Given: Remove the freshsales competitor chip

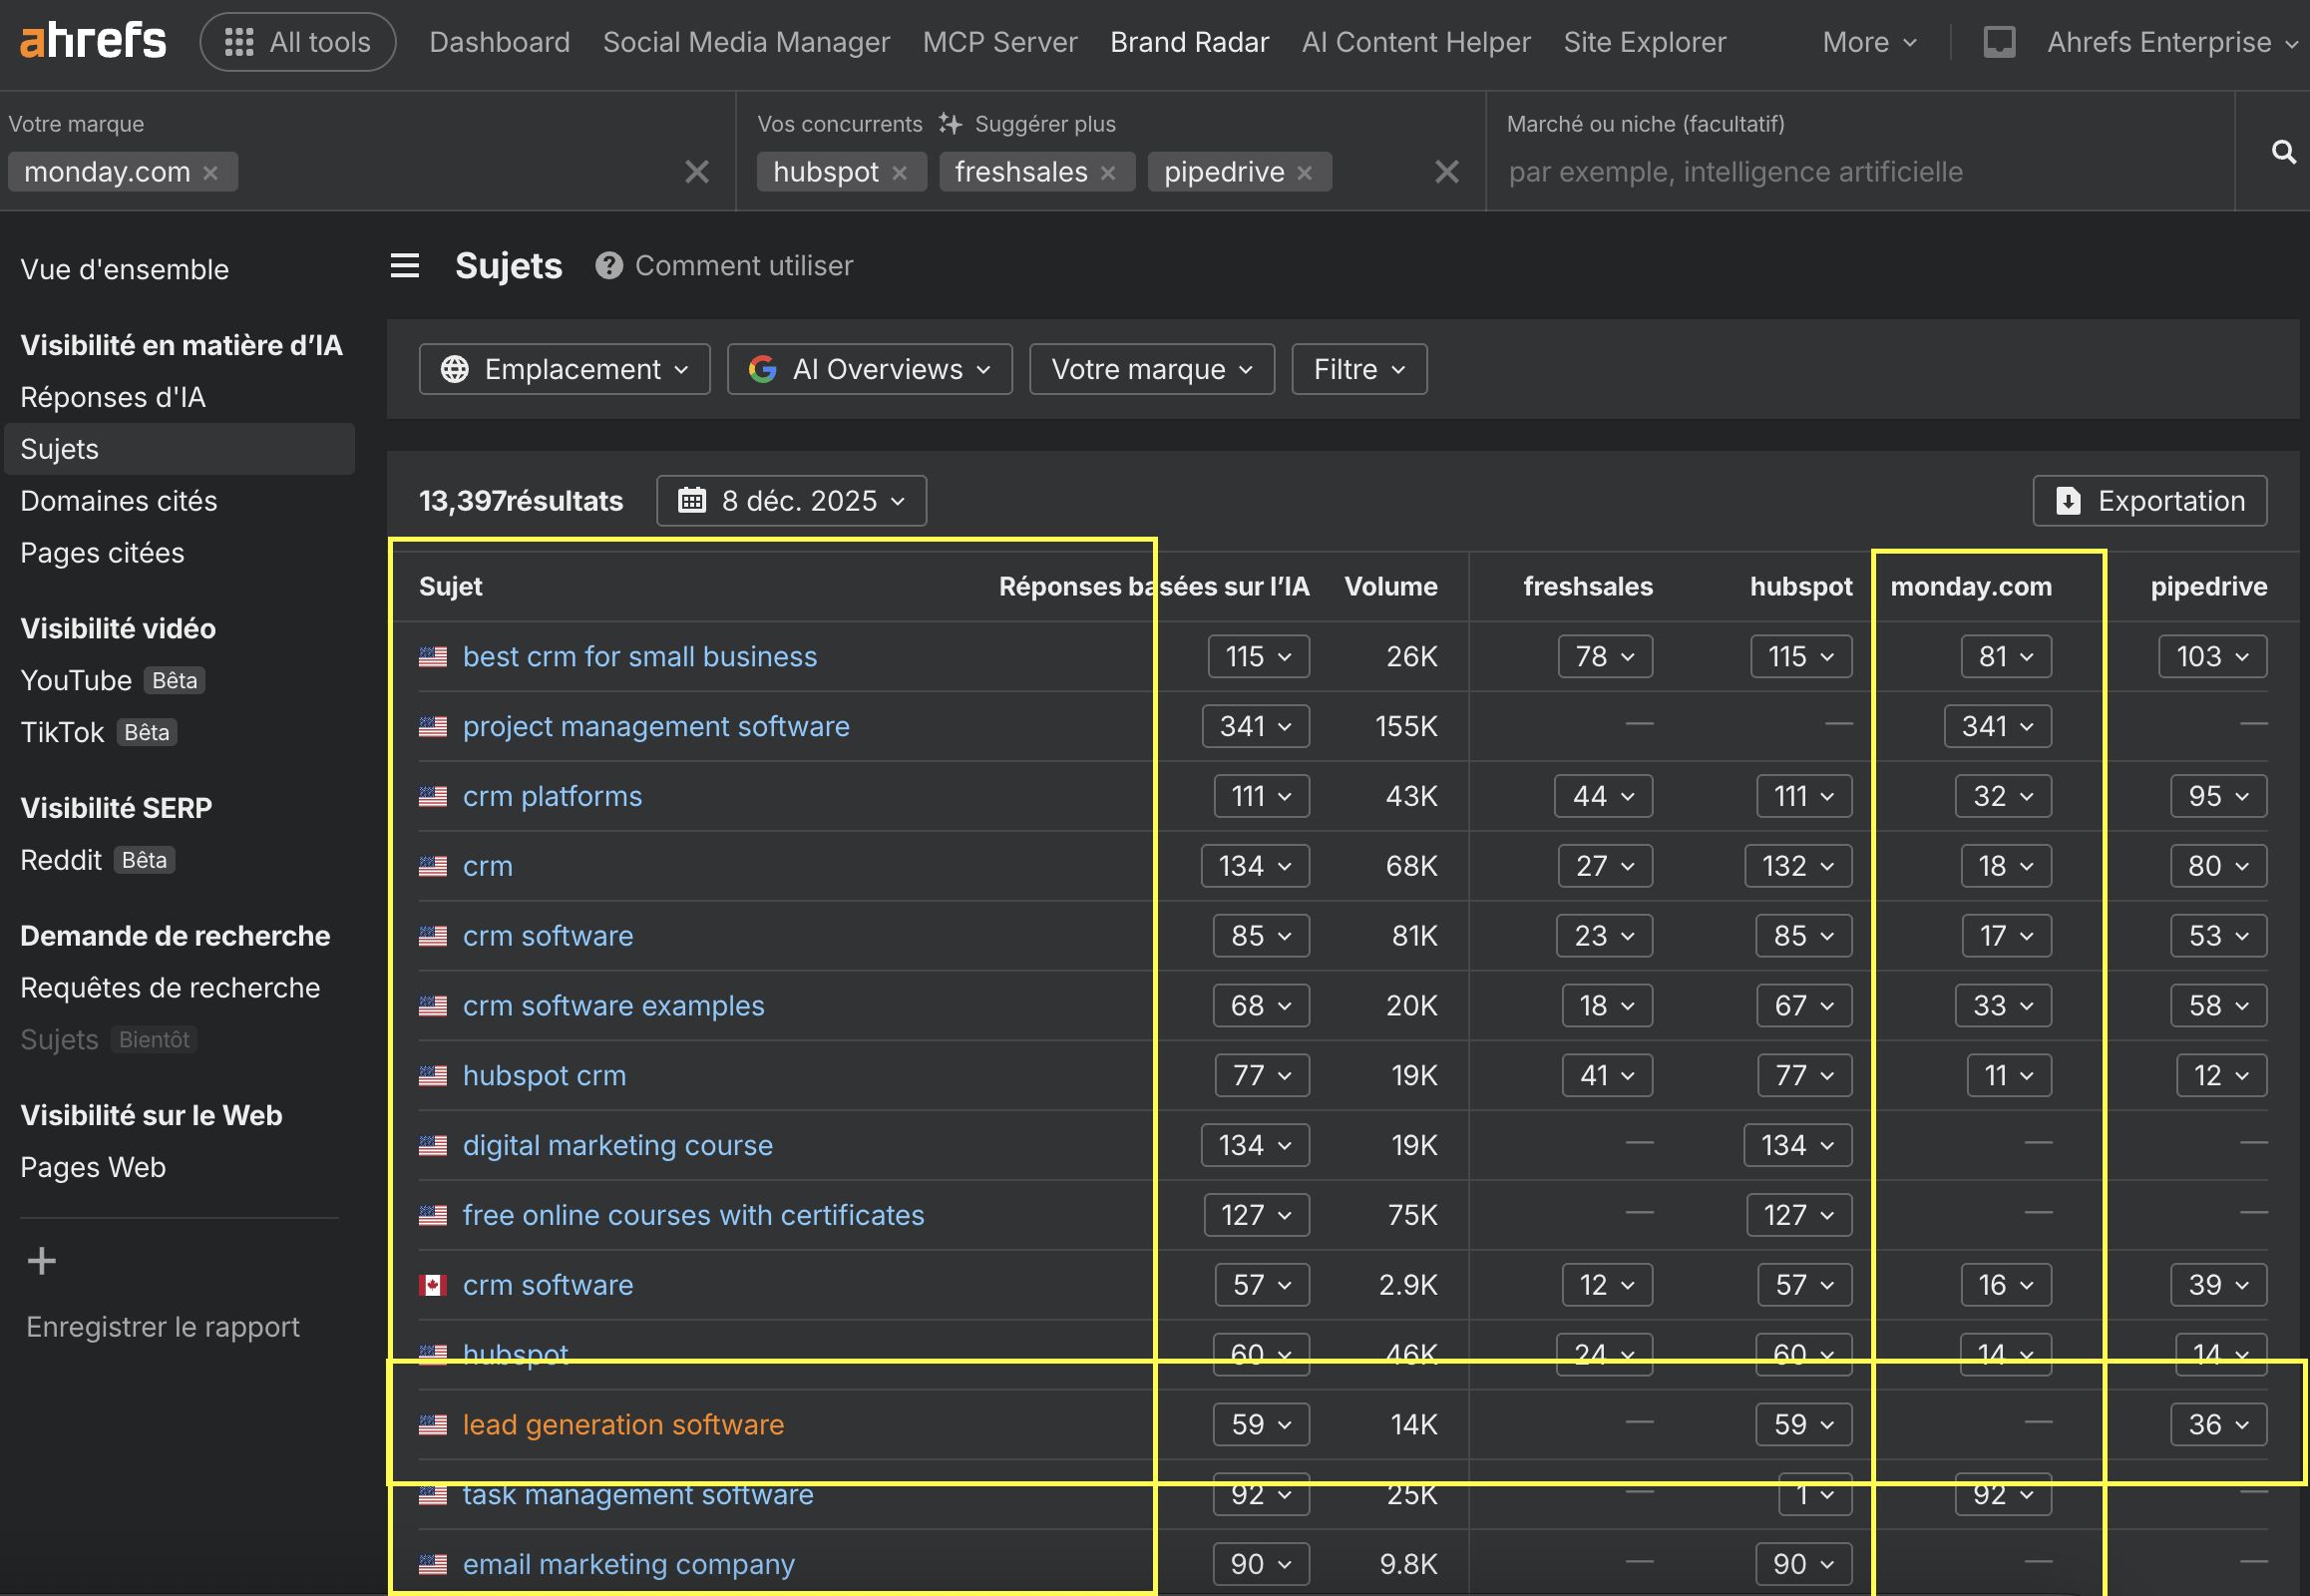Looking at the screenshot, I should coord(1108,171).
